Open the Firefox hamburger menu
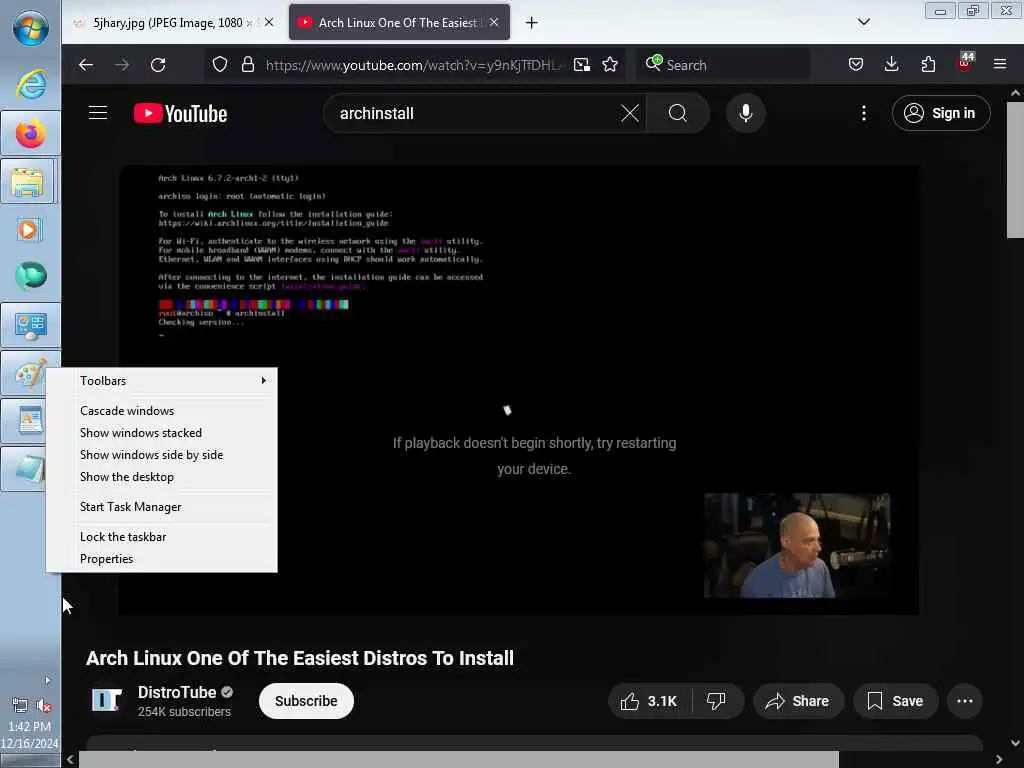 (1000, 65)
